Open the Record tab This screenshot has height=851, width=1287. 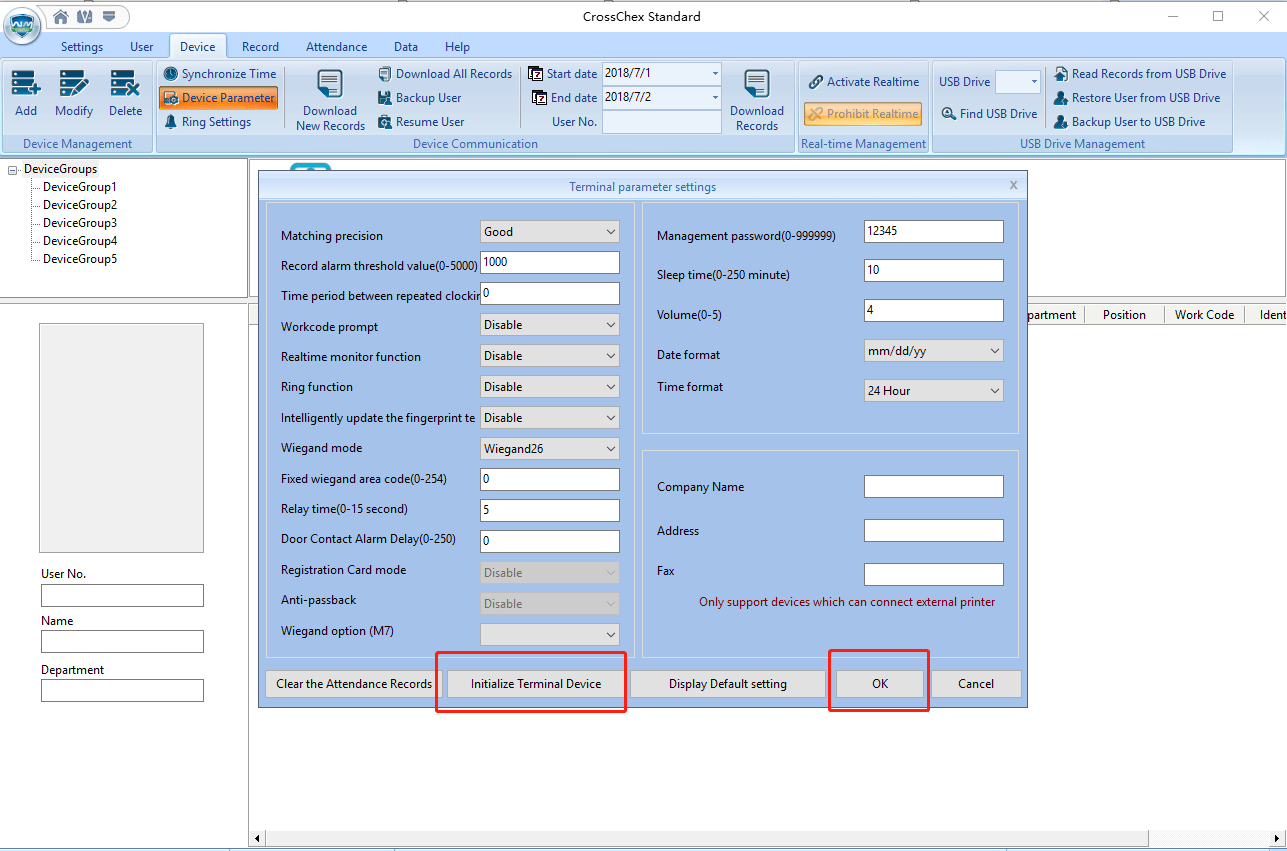(260, 47)
